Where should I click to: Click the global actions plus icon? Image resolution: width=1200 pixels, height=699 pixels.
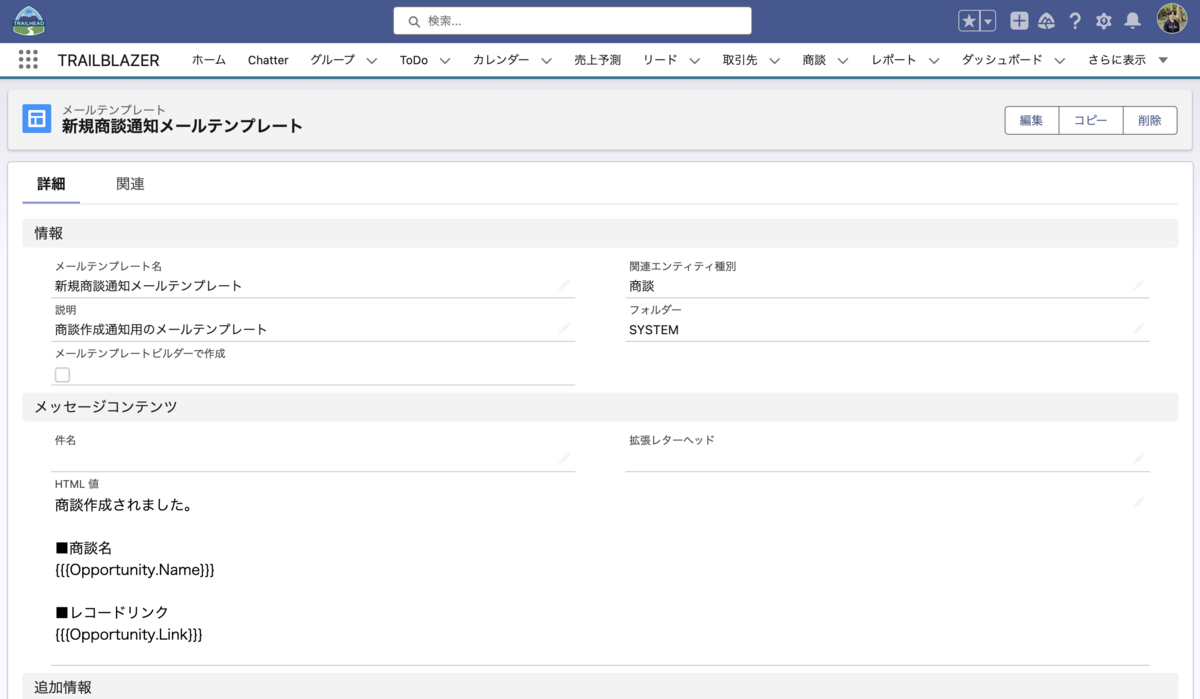pos(1019,21)
